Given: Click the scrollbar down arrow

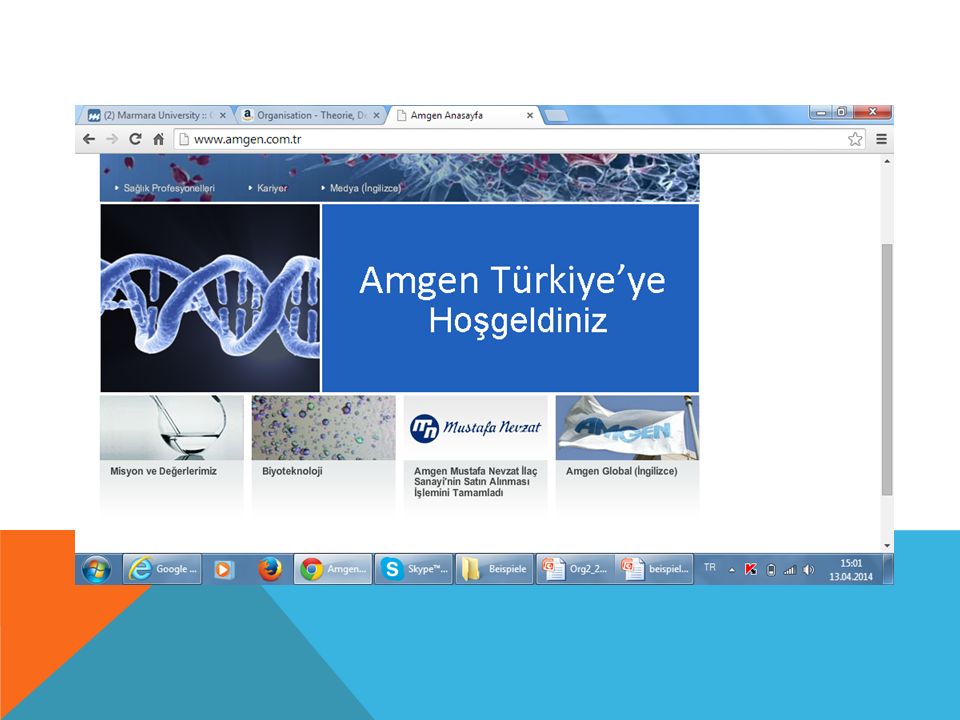Looking at the screenshot, I should [887, 546].
